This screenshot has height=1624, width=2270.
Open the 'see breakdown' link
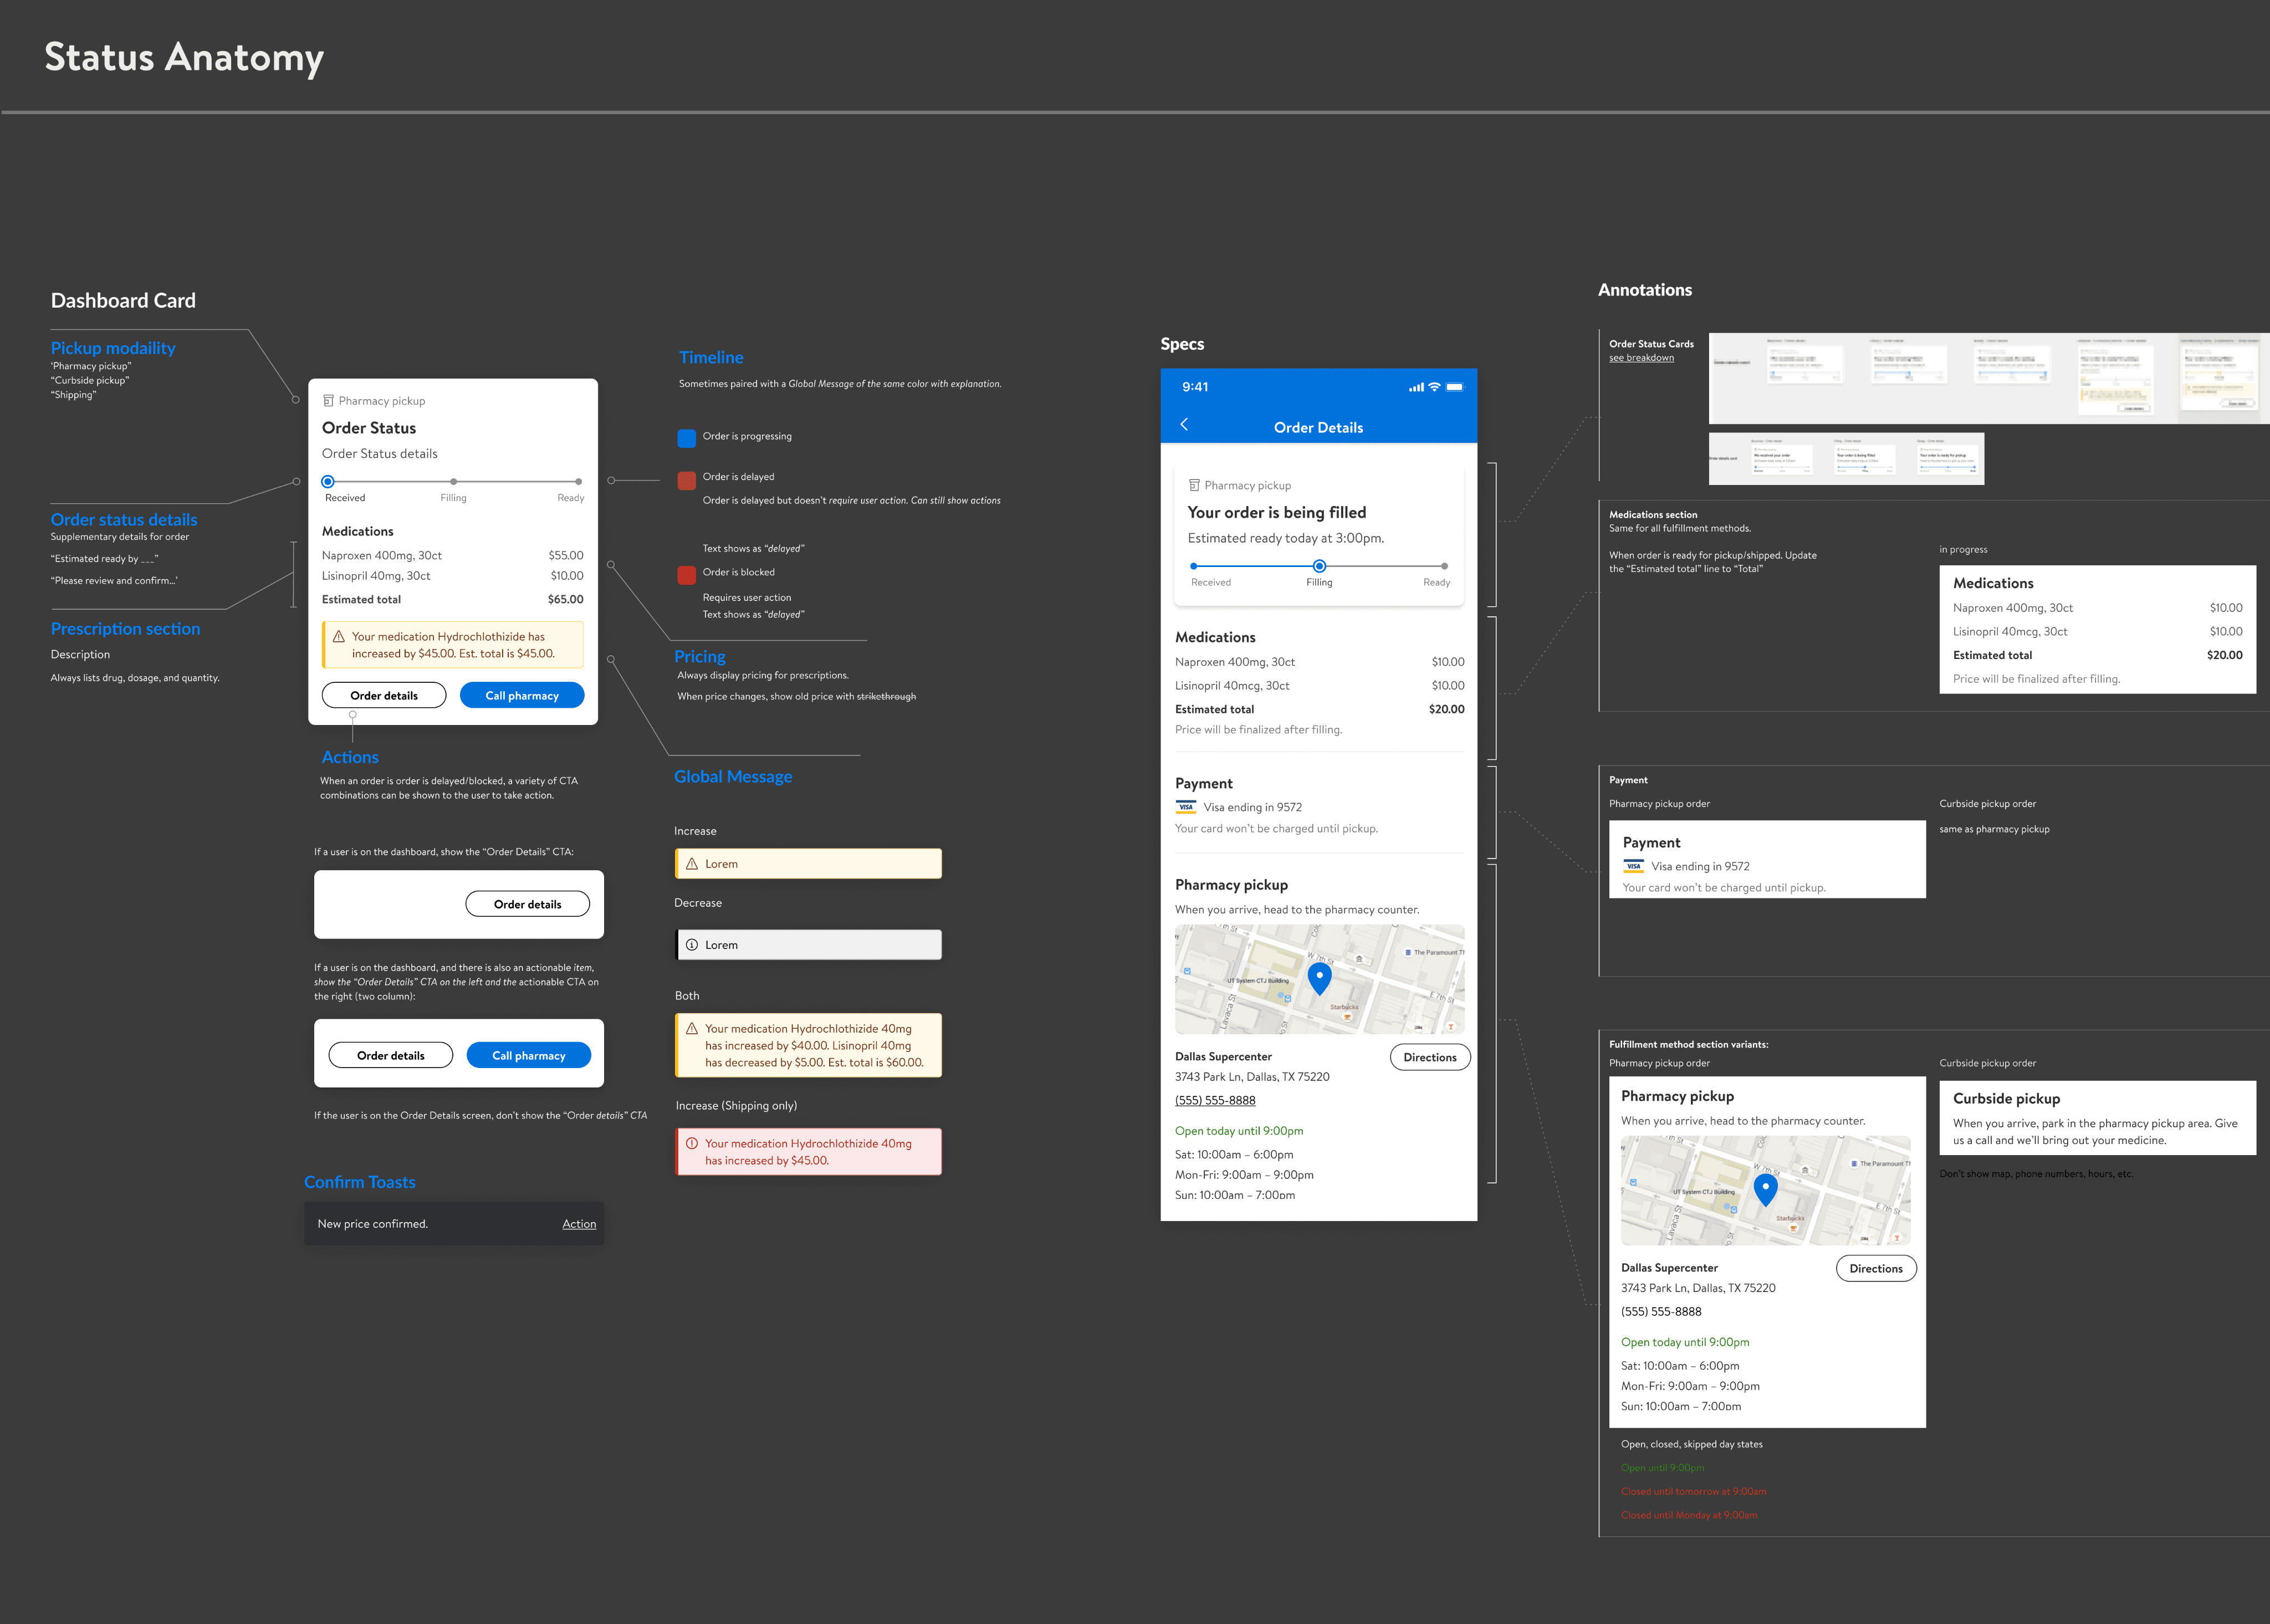click(1641, 358)
